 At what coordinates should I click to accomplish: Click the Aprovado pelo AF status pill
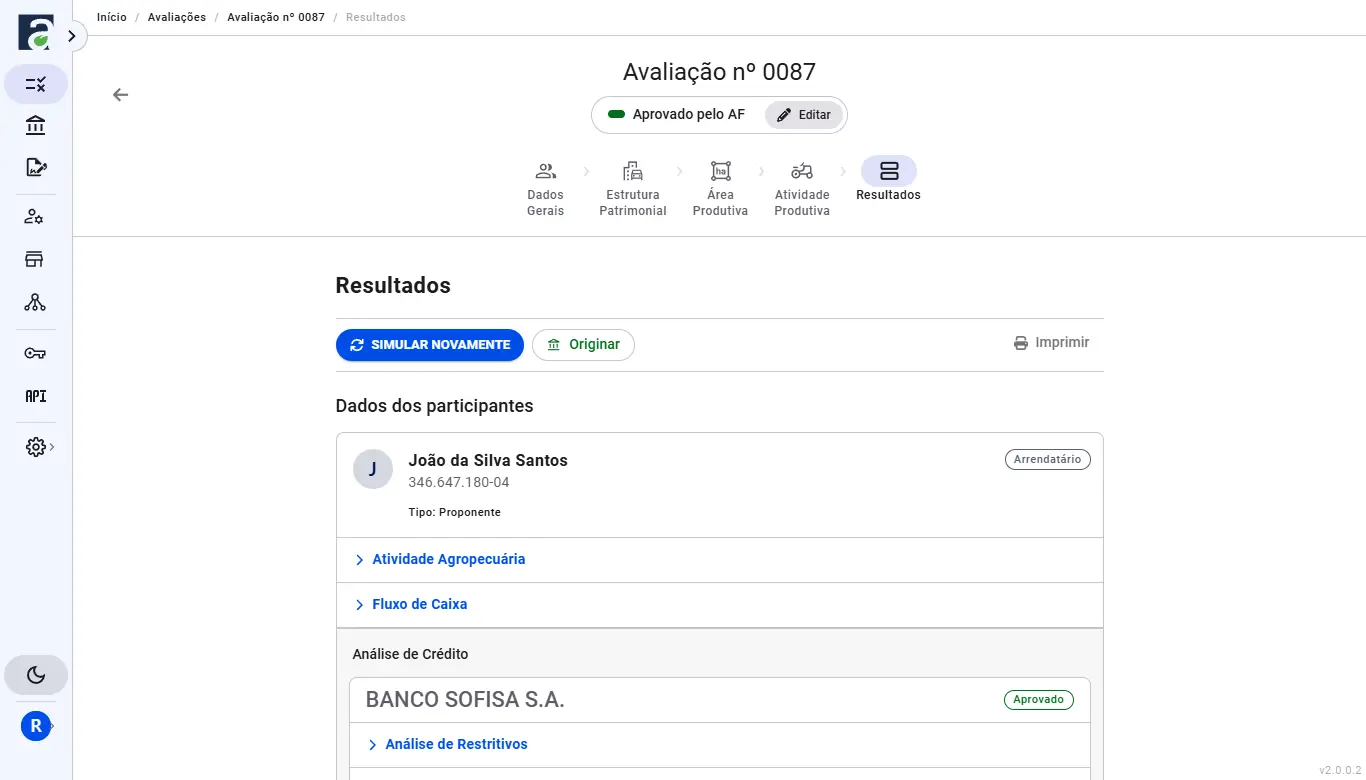(x=679, y=114)
